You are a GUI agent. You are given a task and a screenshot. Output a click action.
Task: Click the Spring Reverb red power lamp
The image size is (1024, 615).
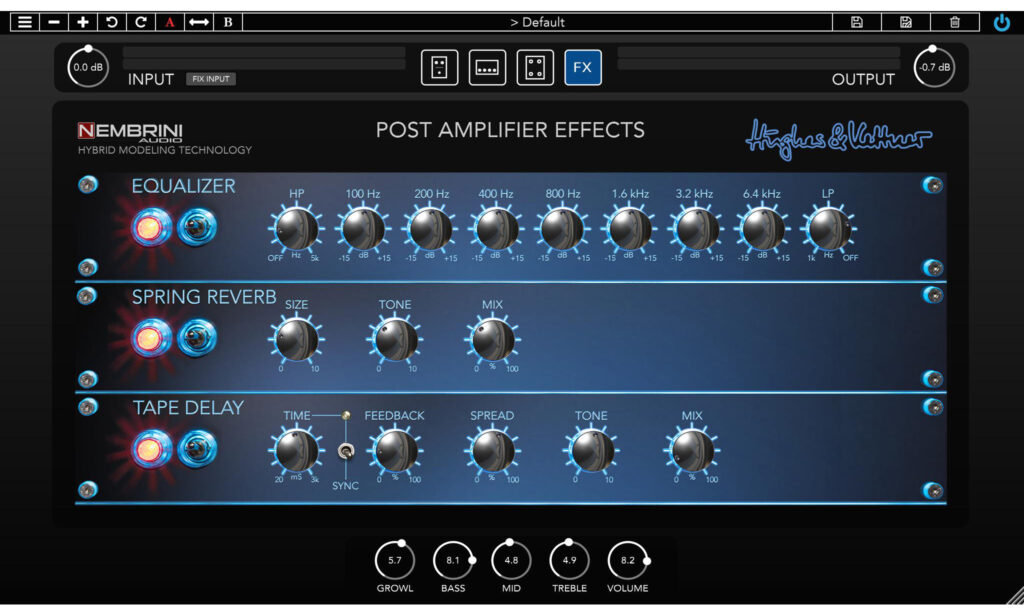(x=150, y=338)
